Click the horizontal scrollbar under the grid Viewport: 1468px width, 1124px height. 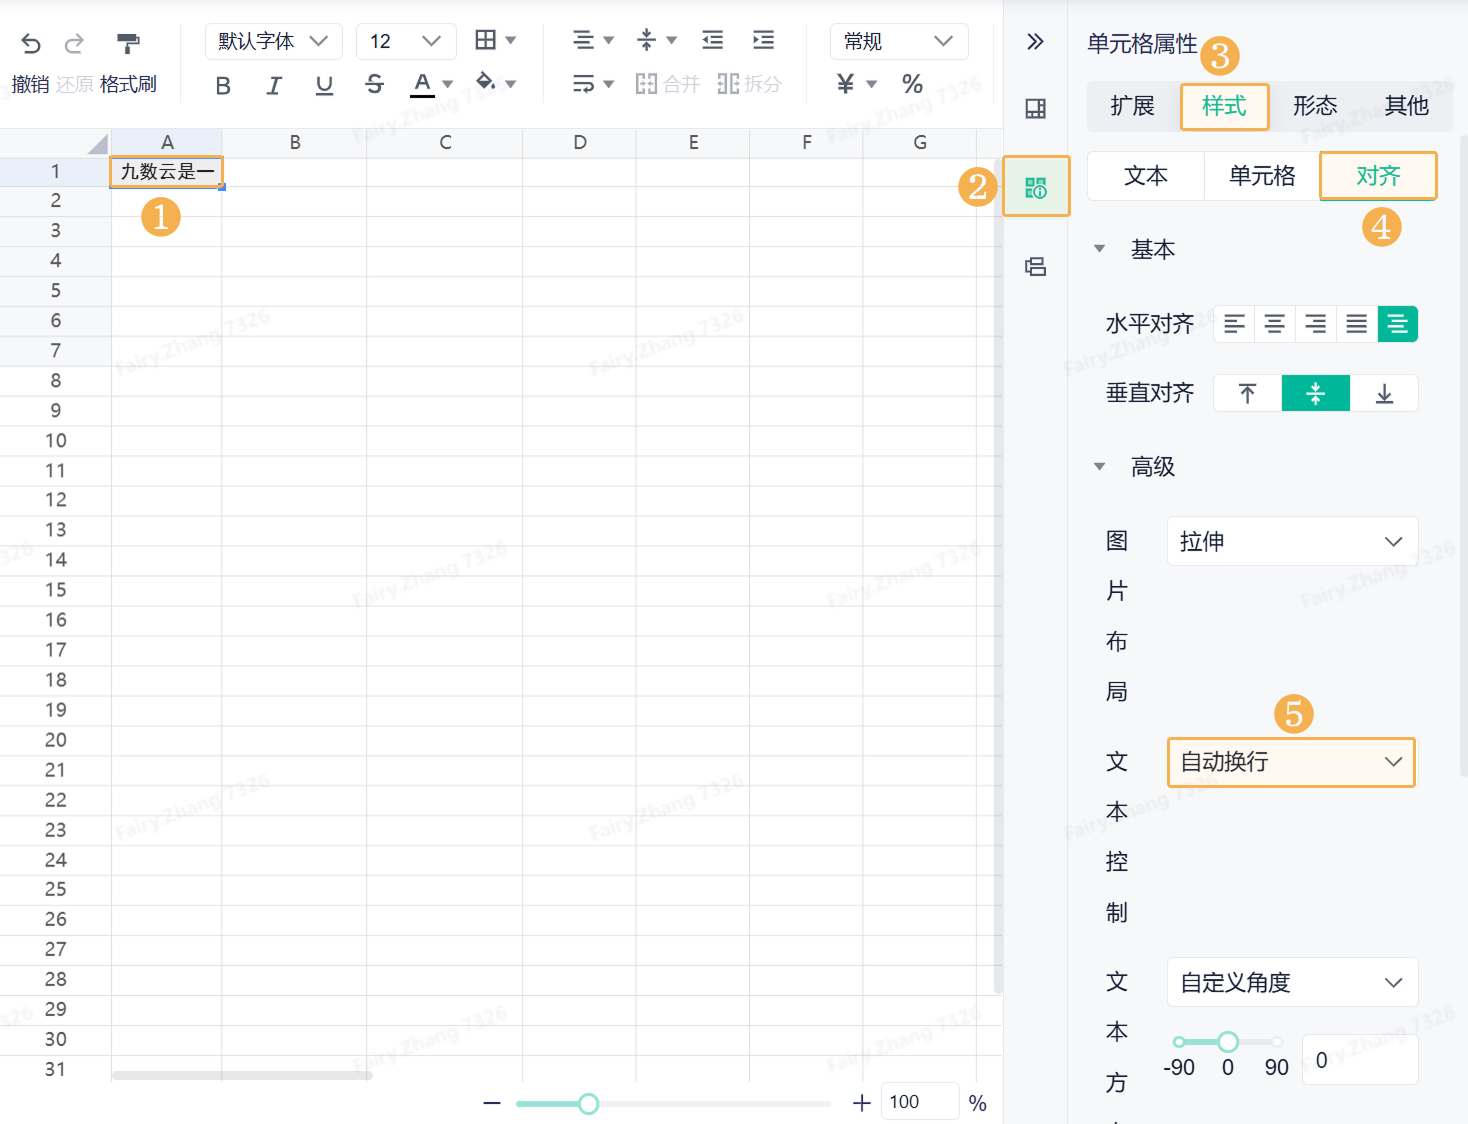click(x=242, y=1076)
